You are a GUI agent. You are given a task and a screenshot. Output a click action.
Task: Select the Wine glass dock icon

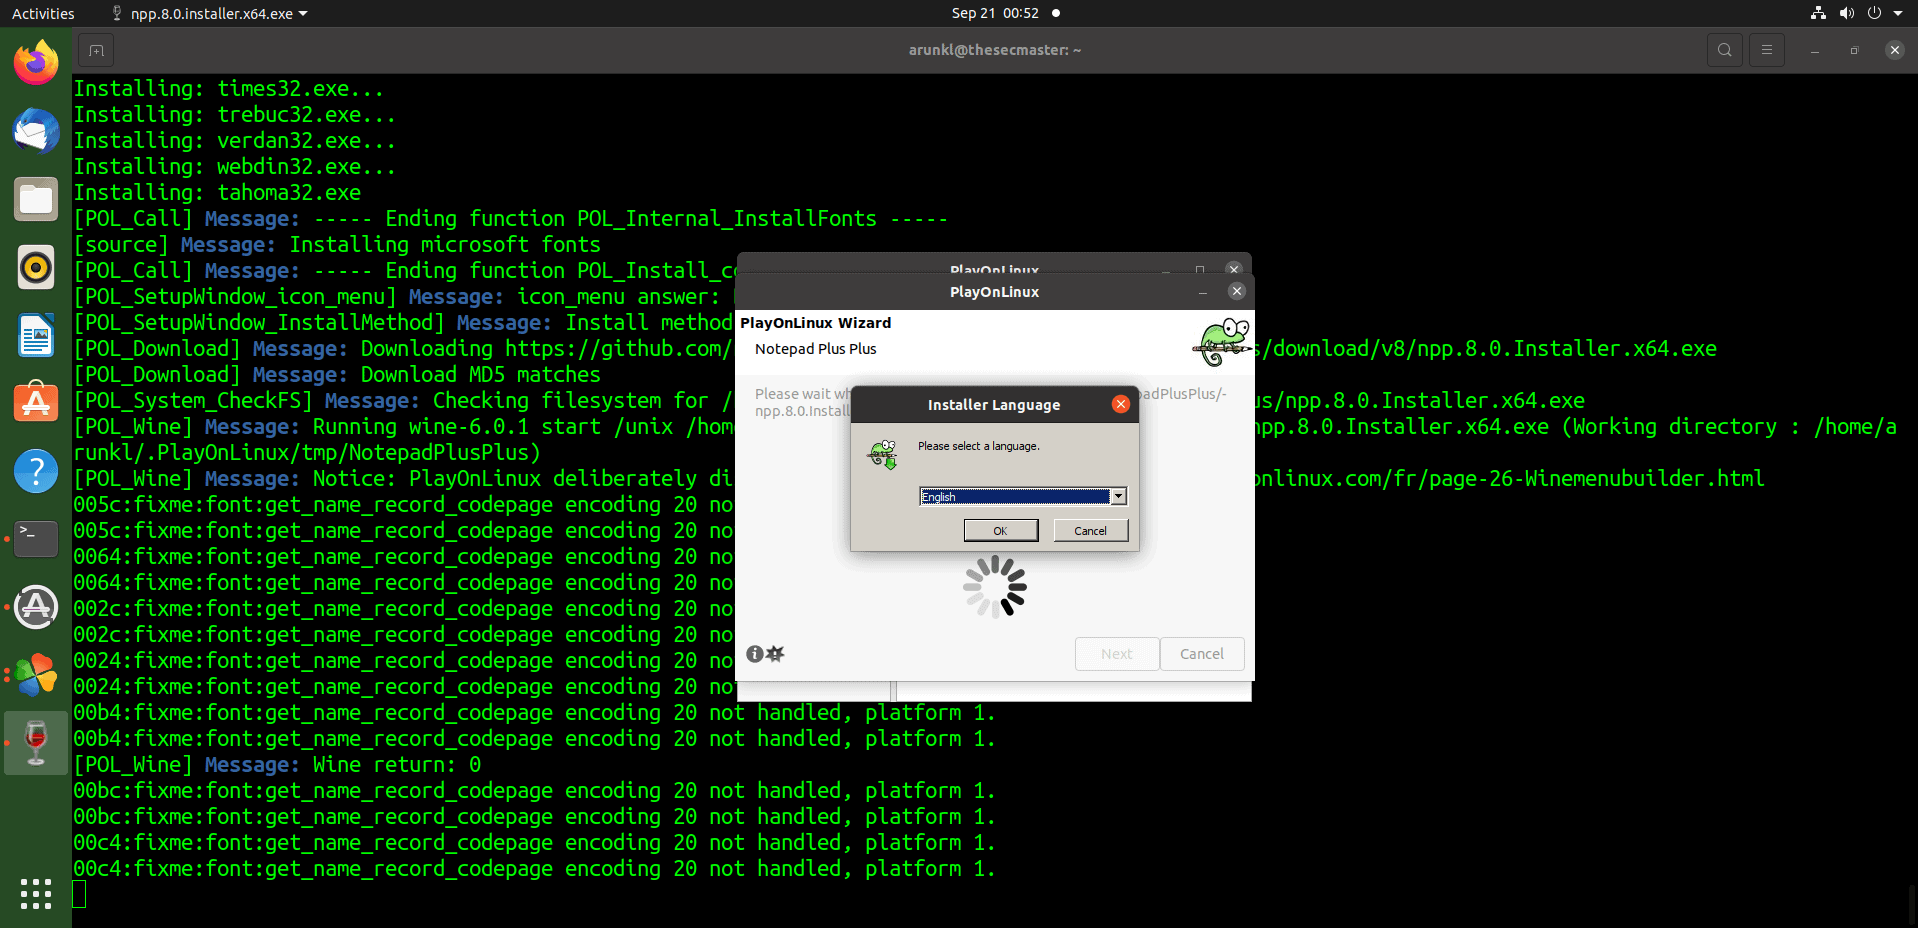point(36,743)
